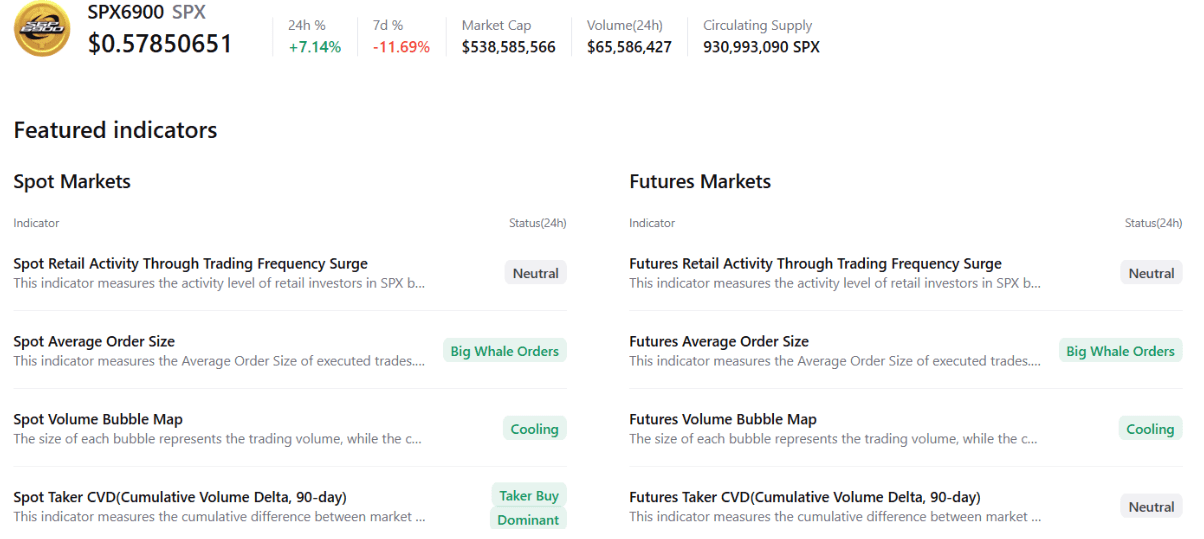Open Spot Taker CVD indicator

pos(180,497)
